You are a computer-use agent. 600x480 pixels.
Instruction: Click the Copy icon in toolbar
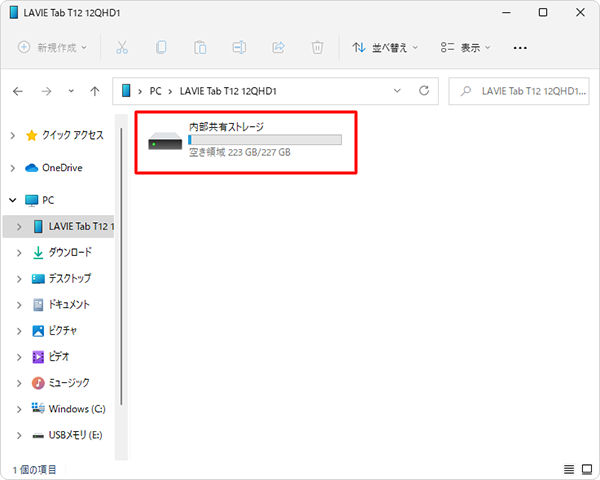tap(160, 47)
